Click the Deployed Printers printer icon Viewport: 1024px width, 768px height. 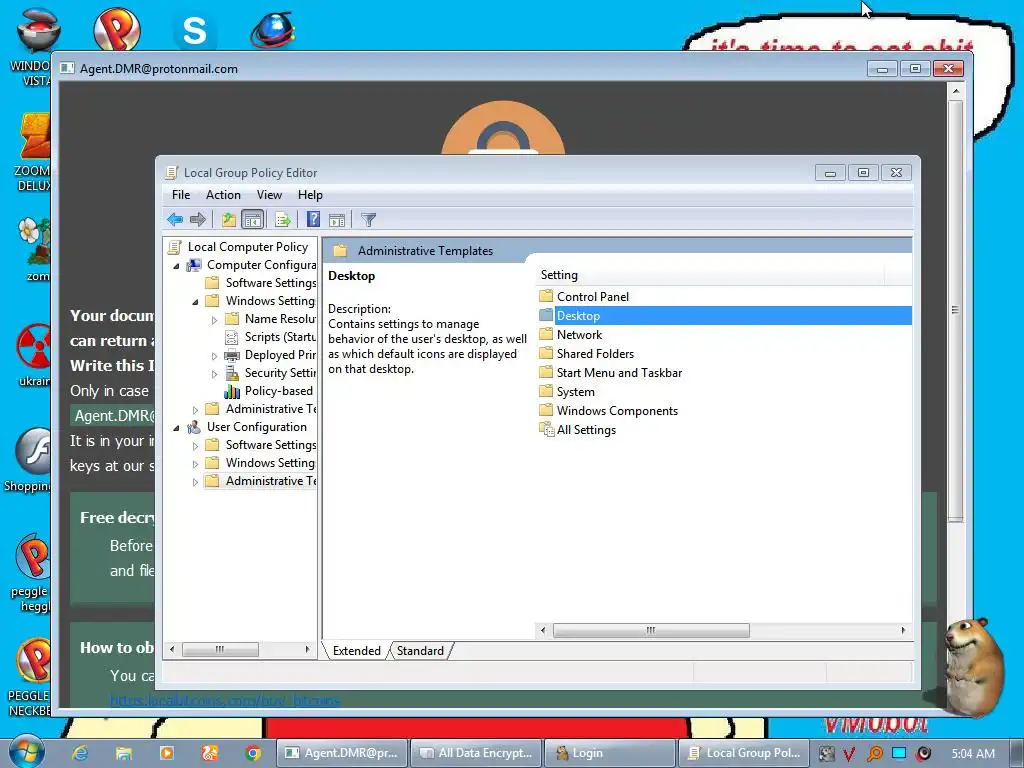[231, 355]
